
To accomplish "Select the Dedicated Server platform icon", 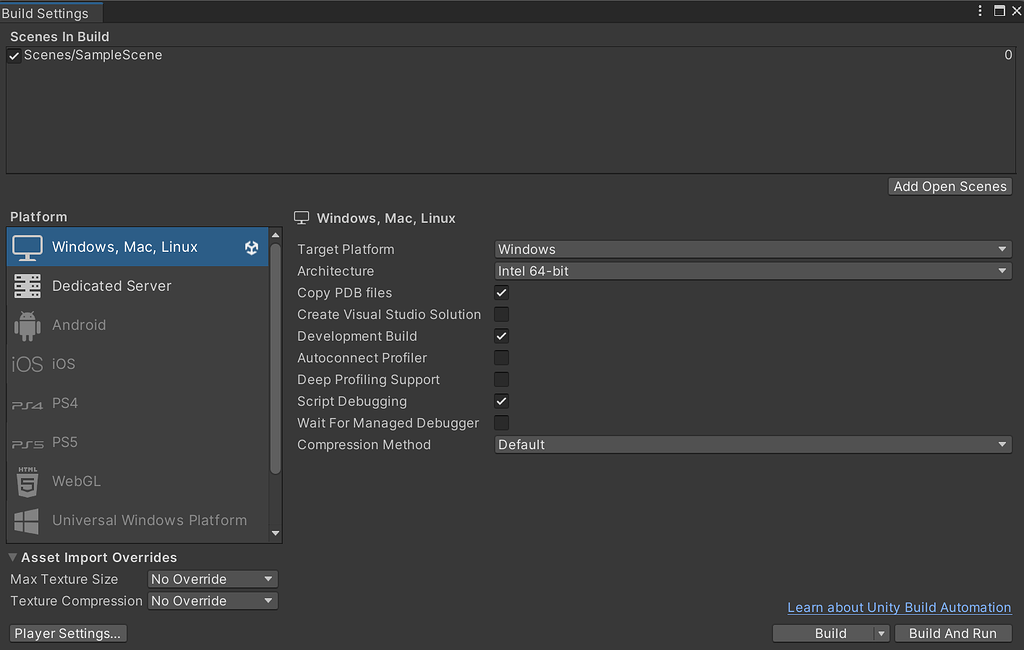I will (x=27, y=286).
